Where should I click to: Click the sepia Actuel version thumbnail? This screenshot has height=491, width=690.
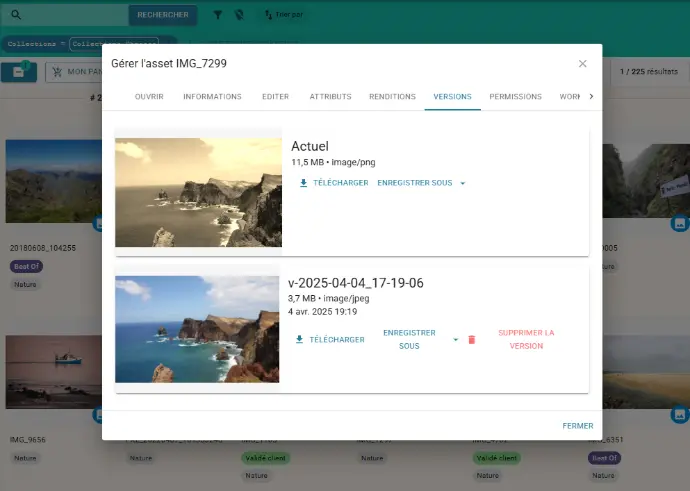(x=198, y=192)
